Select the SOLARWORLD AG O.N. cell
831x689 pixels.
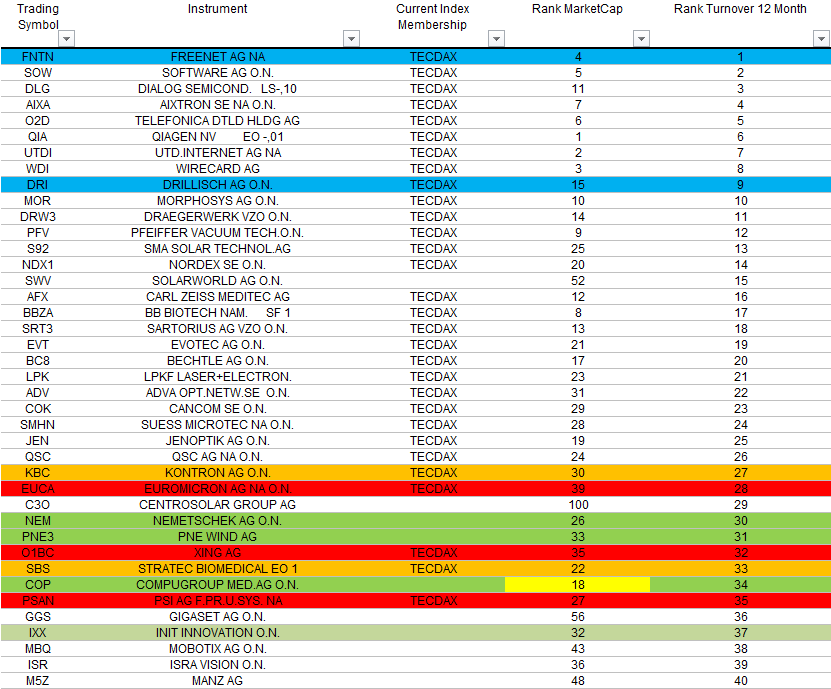click(x=218, y=280)
